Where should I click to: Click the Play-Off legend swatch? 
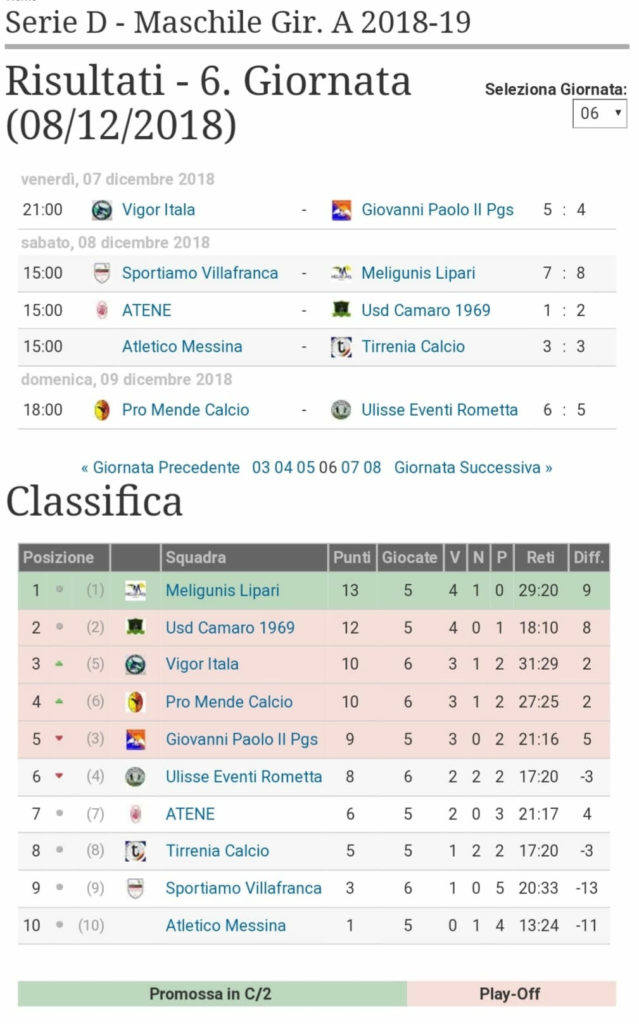pyautogui.click(x=511, y=993)
